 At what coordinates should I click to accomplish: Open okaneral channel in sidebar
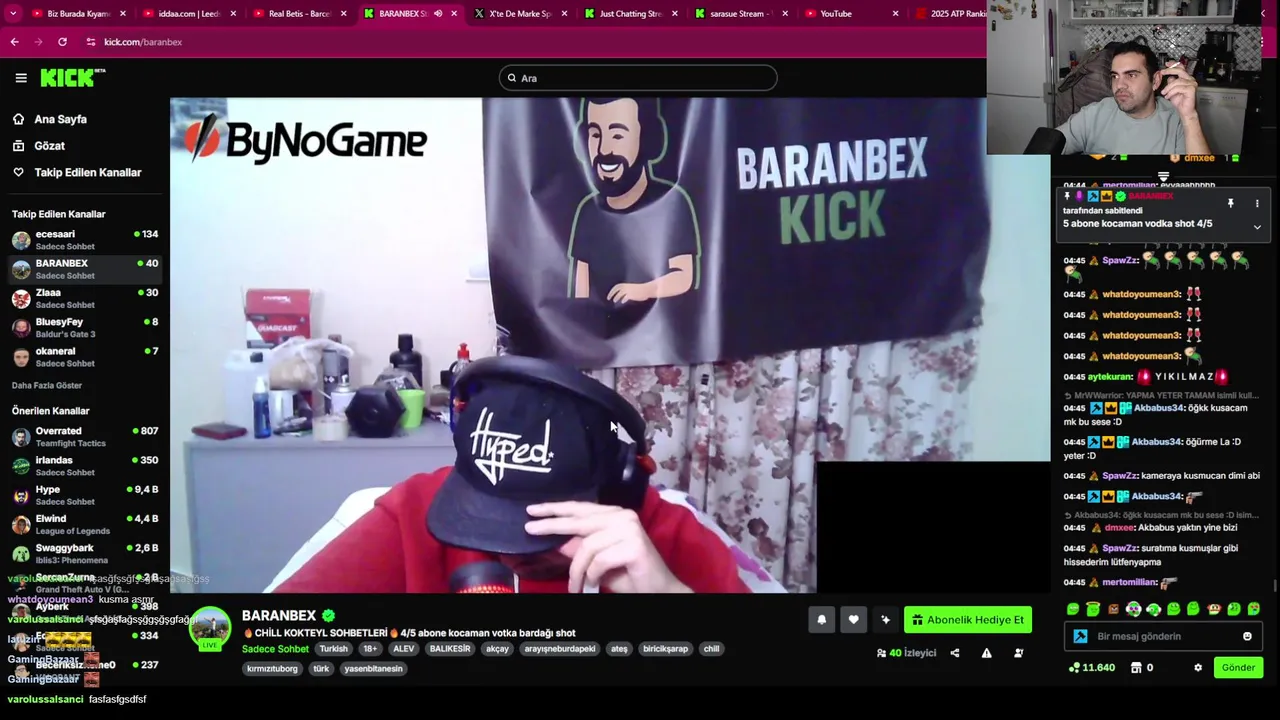point(84,357)
